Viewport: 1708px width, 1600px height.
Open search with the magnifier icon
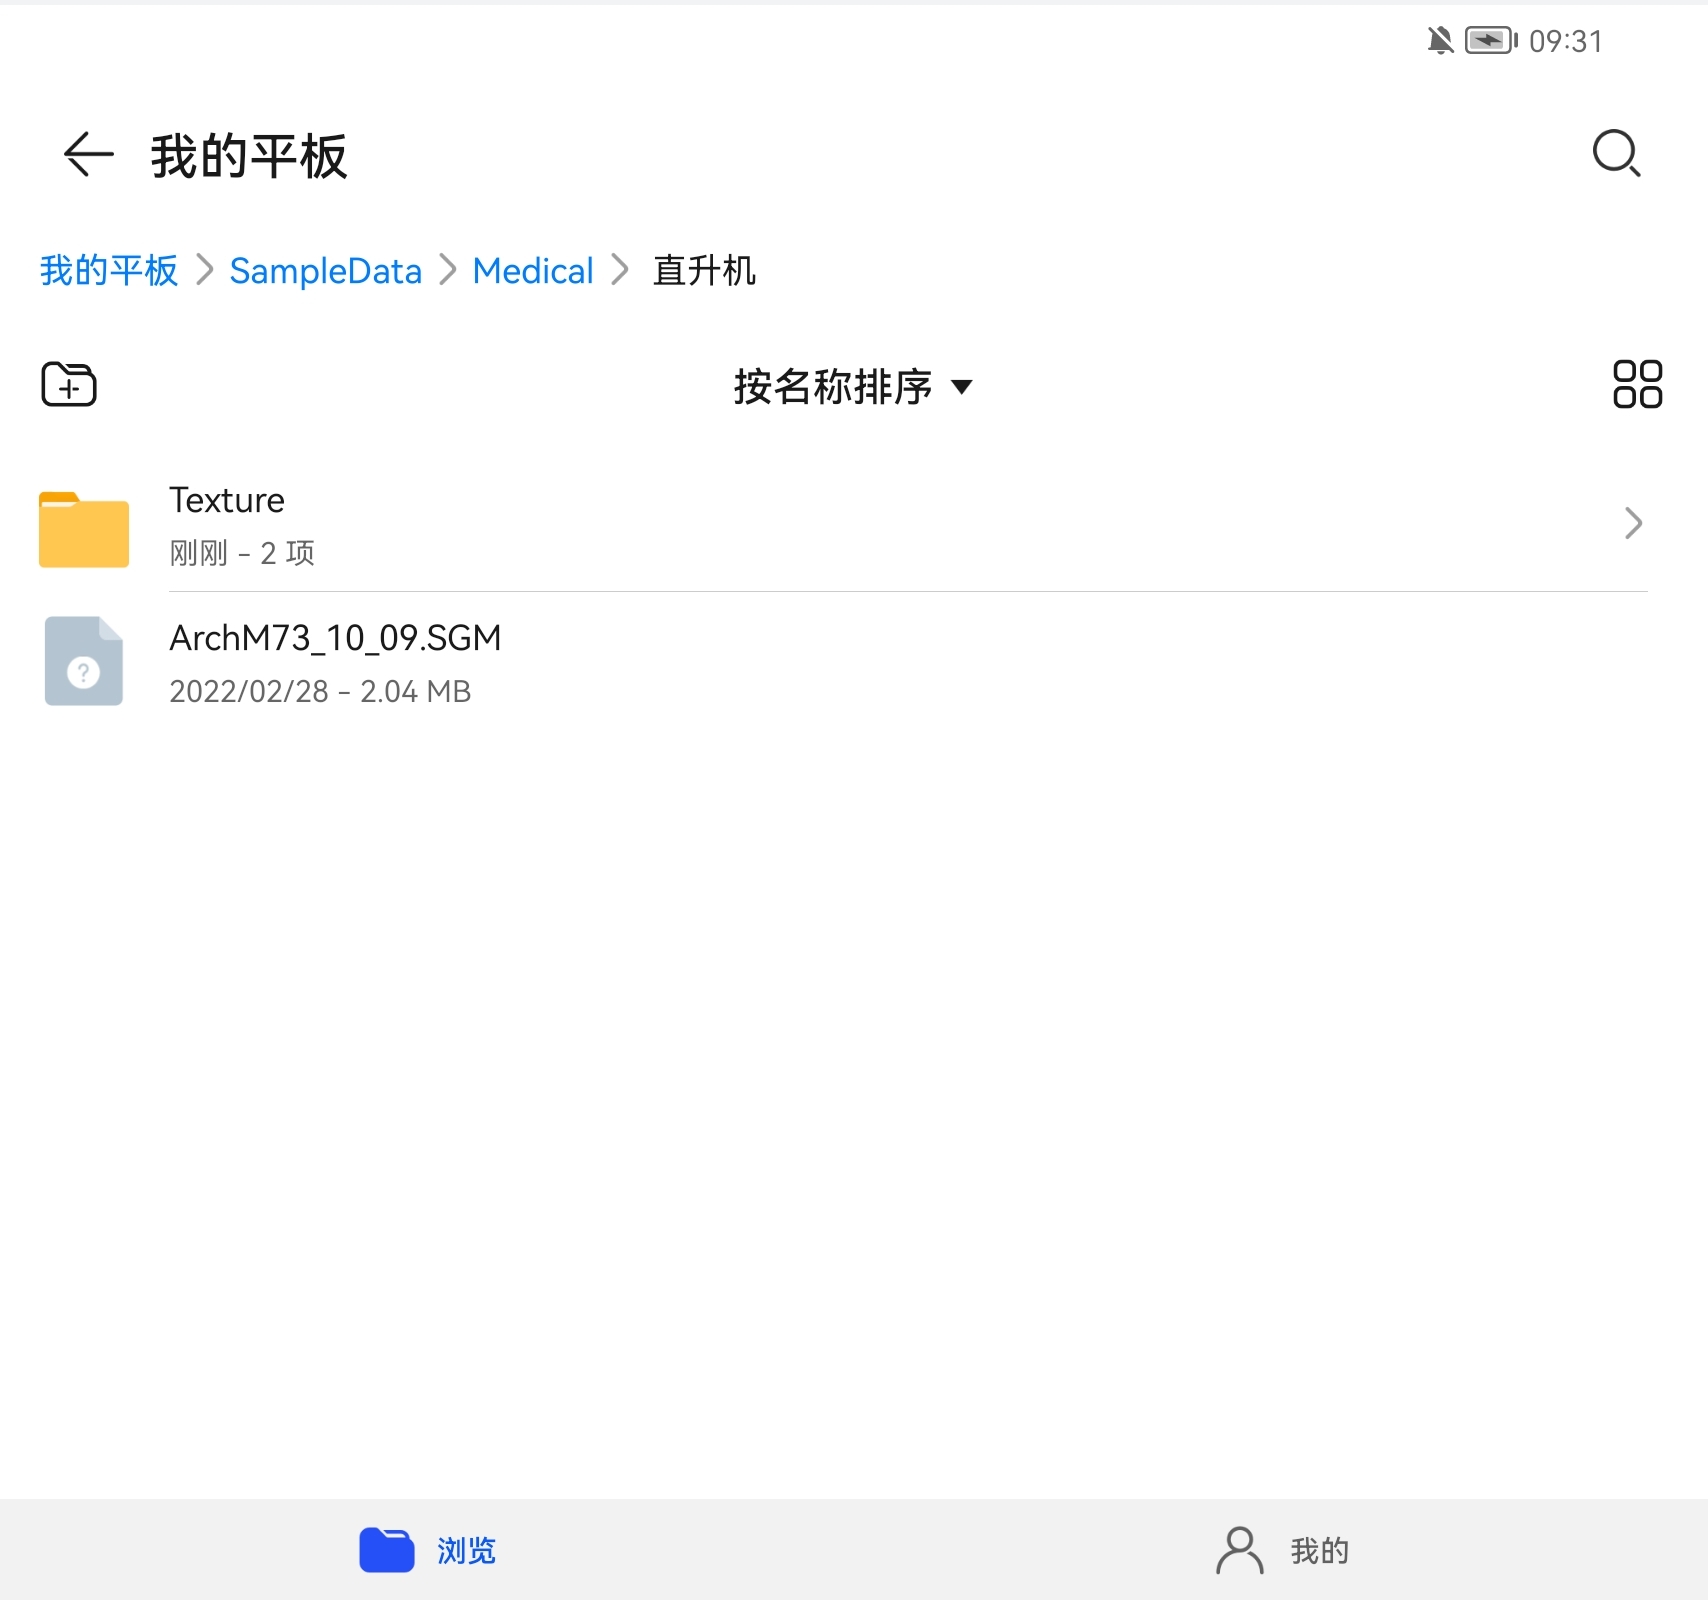[x=1616, y=154]
